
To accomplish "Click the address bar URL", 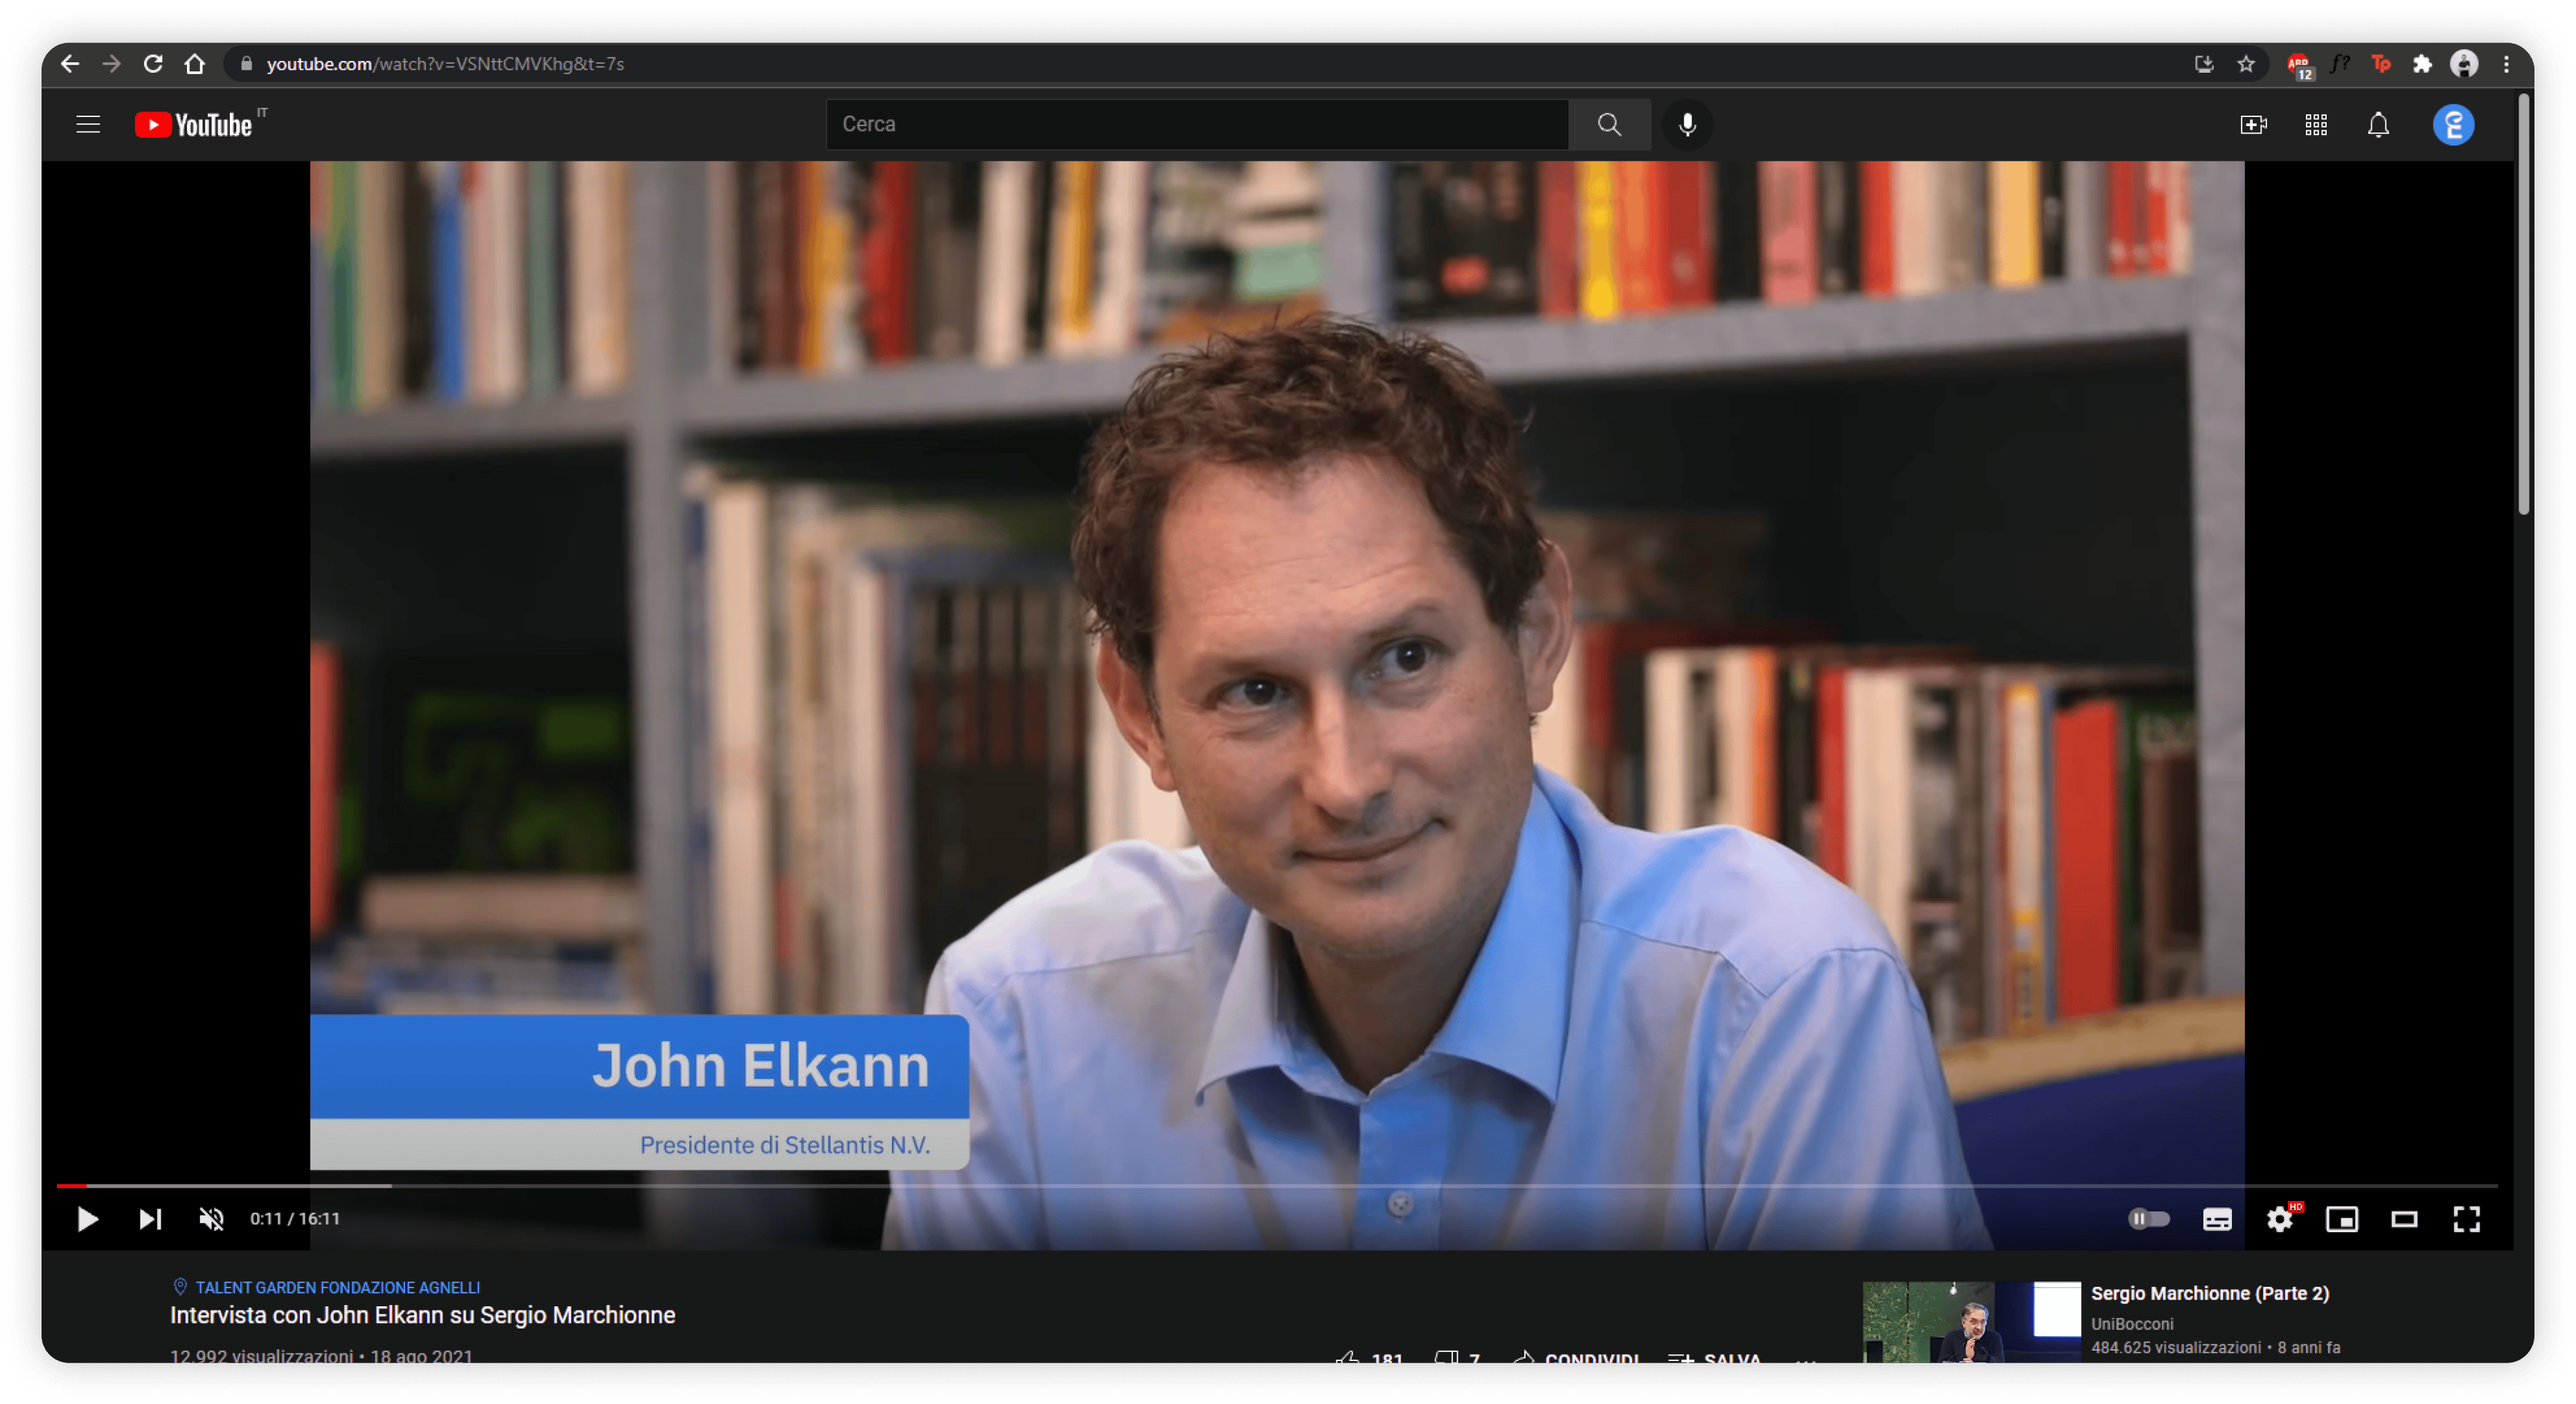I will pos(445,64).
